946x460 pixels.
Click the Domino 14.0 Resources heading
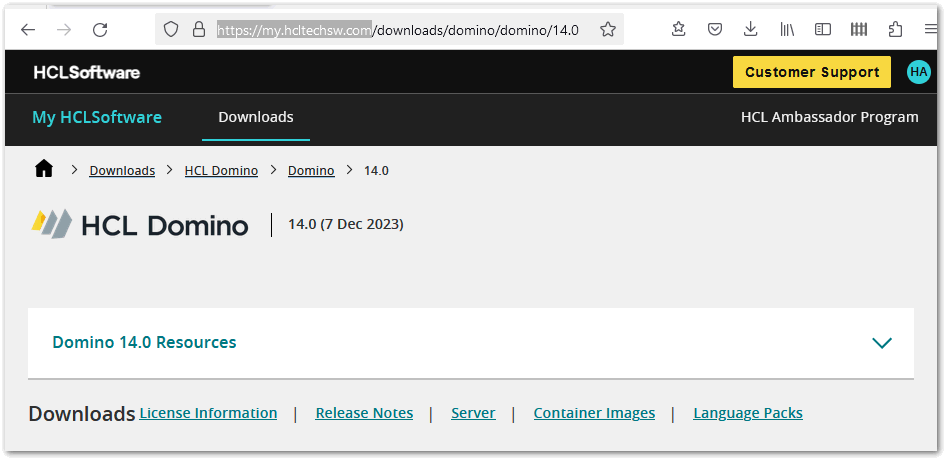[144, 342]
